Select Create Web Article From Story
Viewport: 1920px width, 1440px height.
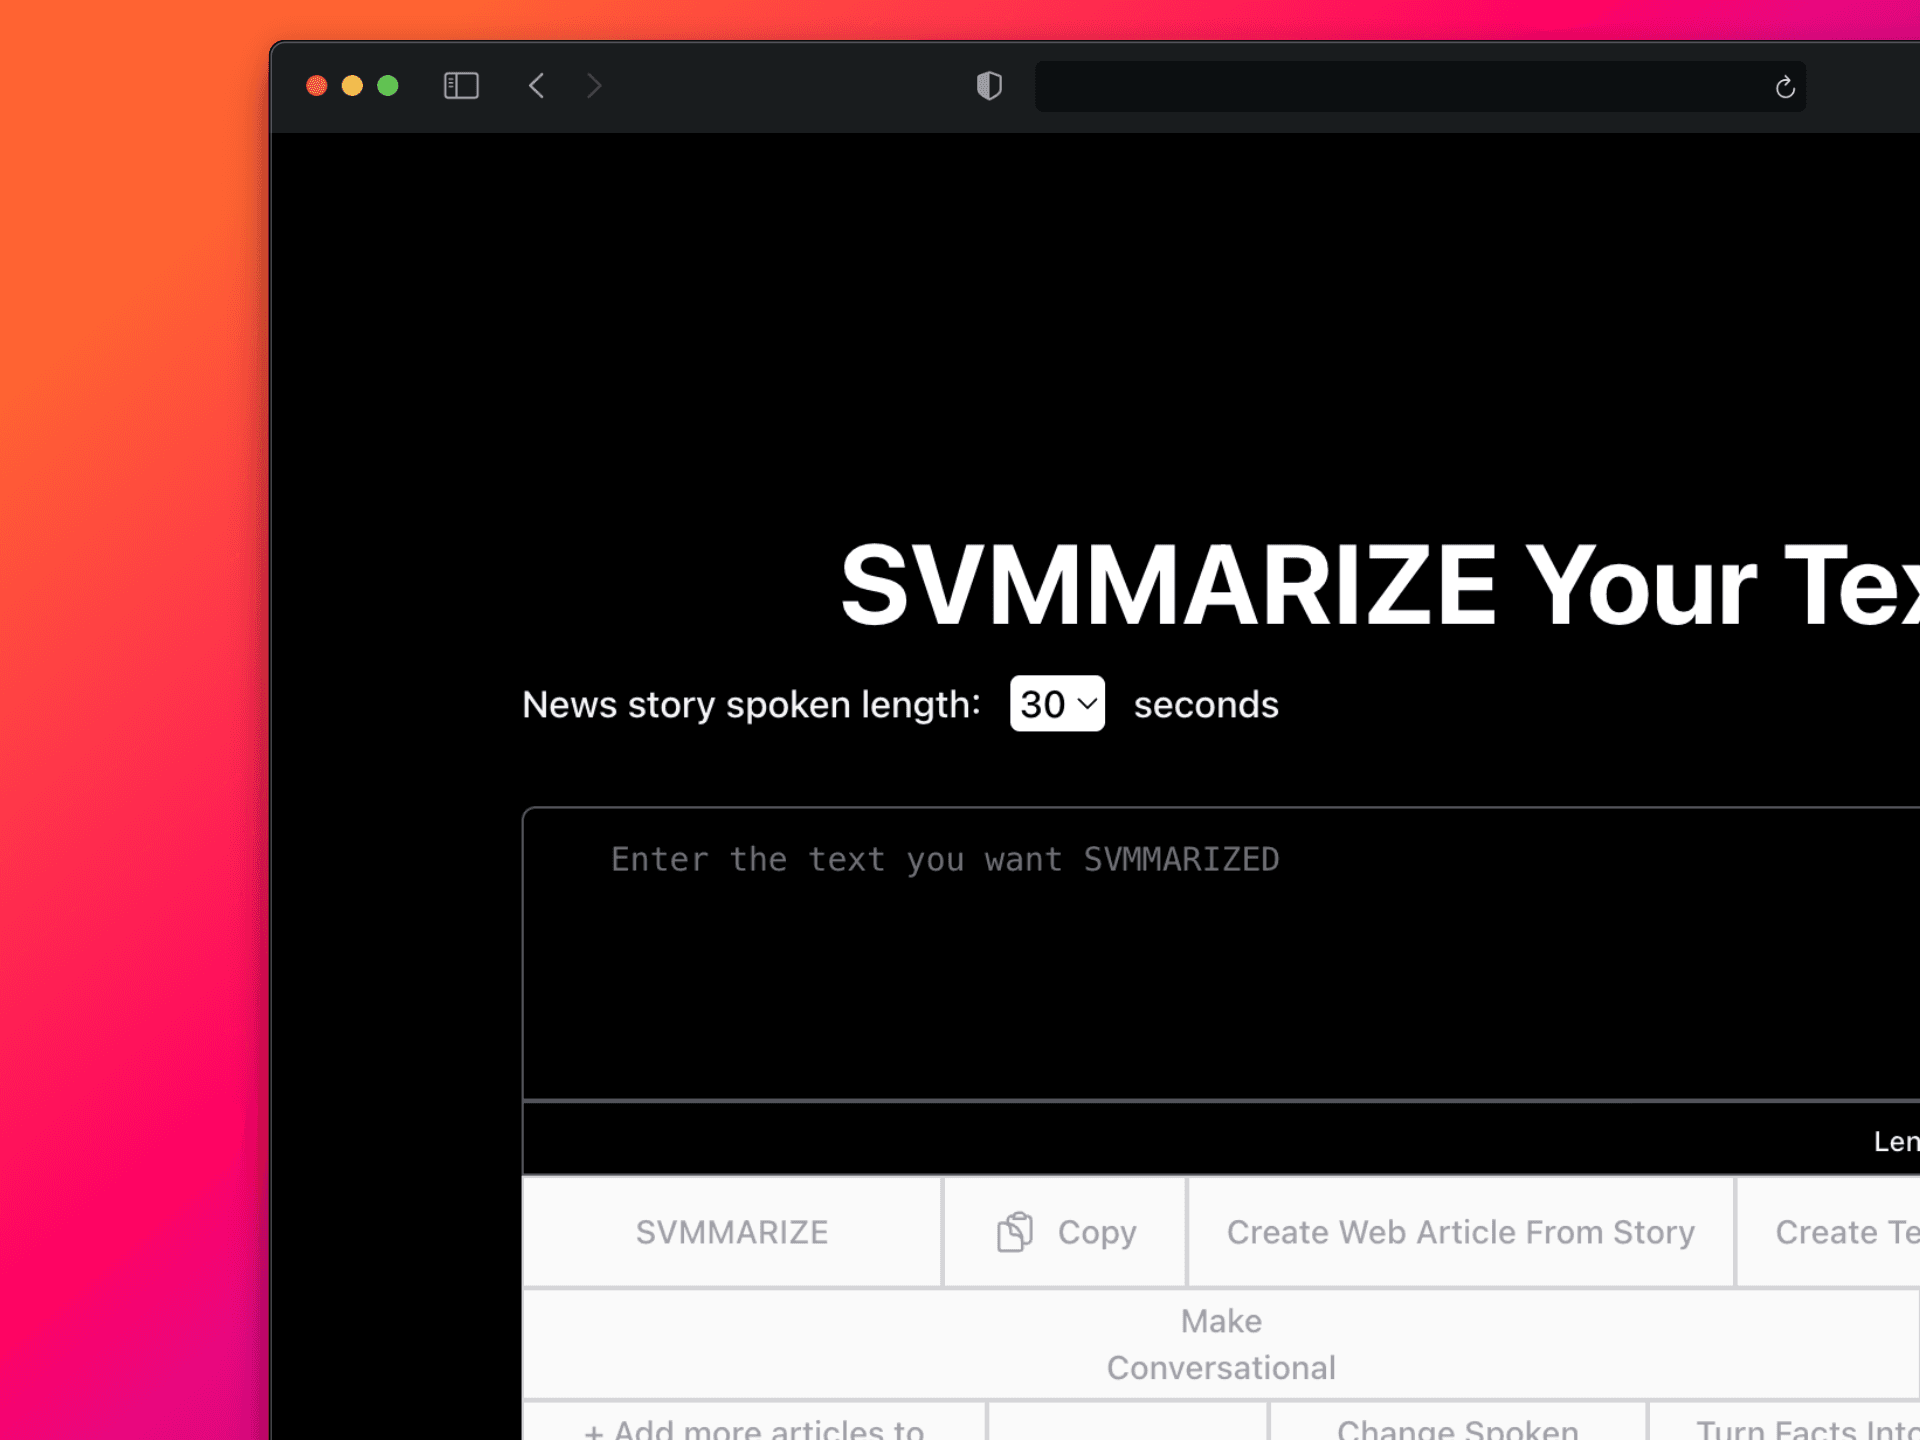click(x=1460, y=1232)
